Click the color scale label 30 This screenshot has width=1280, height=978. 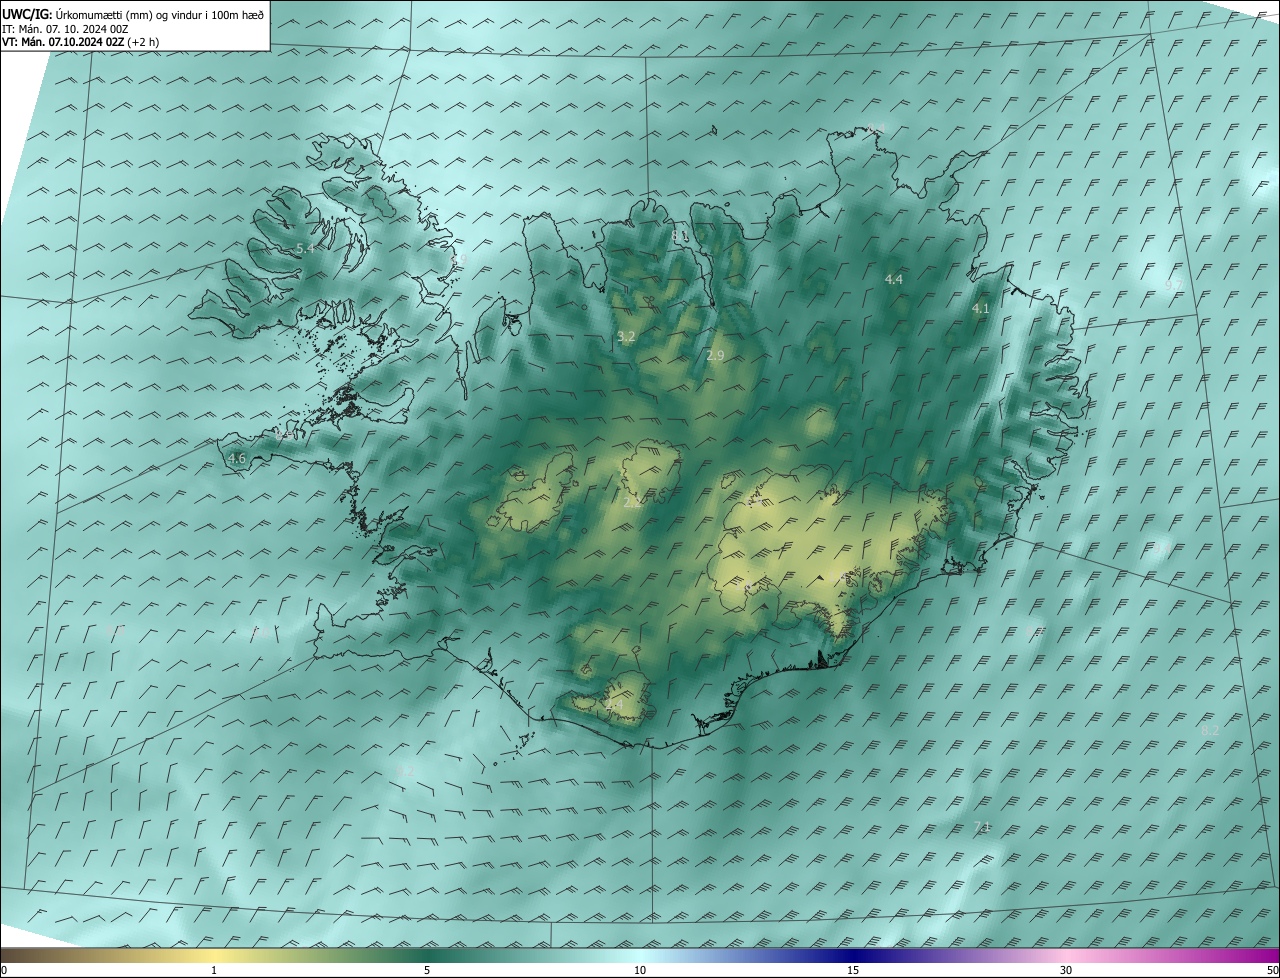1066,970
